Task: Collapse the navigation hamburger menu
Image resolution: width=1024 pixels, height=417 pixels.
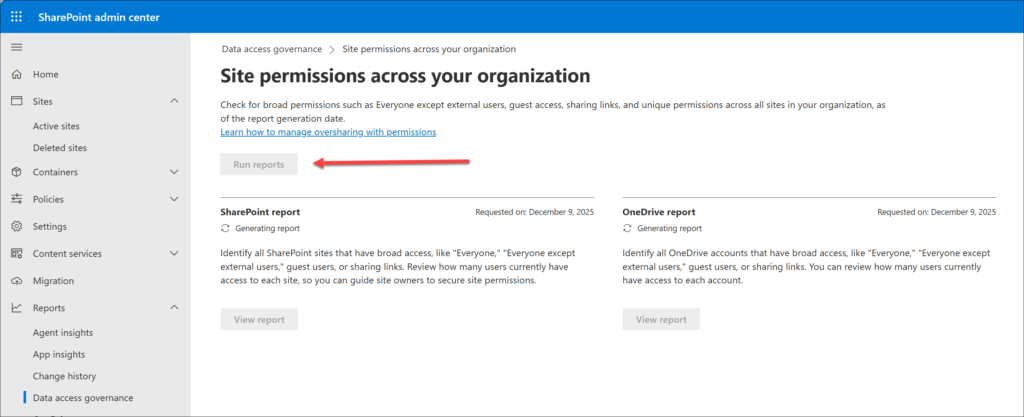Action: (16, 48)
